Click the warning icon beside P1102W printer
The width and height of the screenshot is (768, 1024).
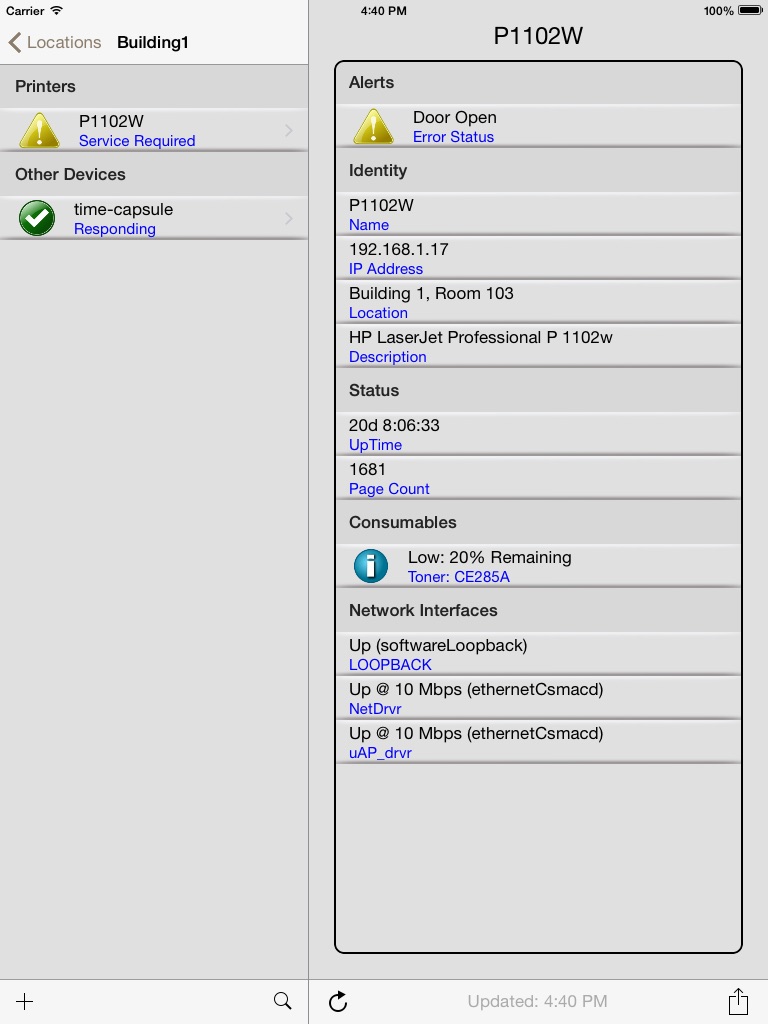tap(40, 129)
